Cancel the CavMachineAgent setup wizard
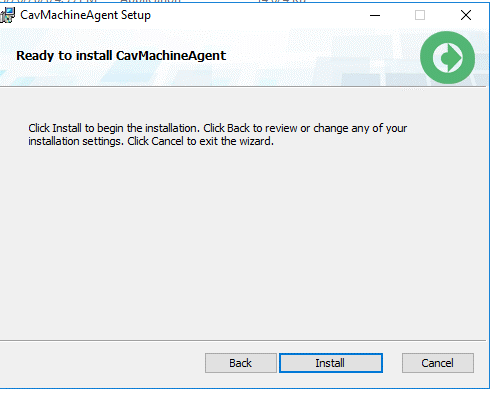This screenshot has width=496, height=395. coord(438,363)
